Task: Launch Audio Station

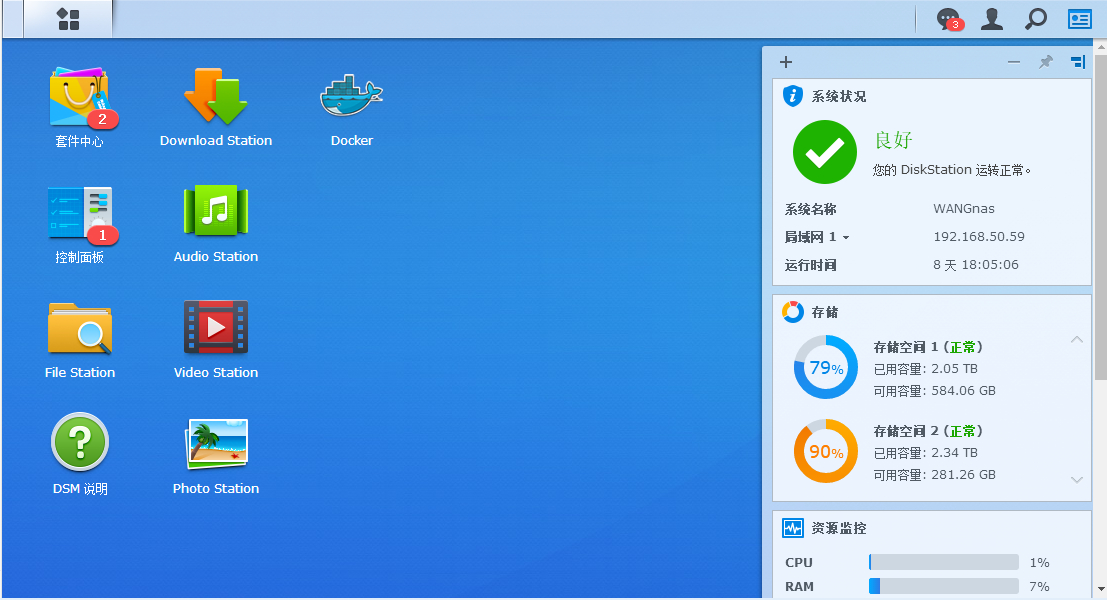Action: coord(215,211)
